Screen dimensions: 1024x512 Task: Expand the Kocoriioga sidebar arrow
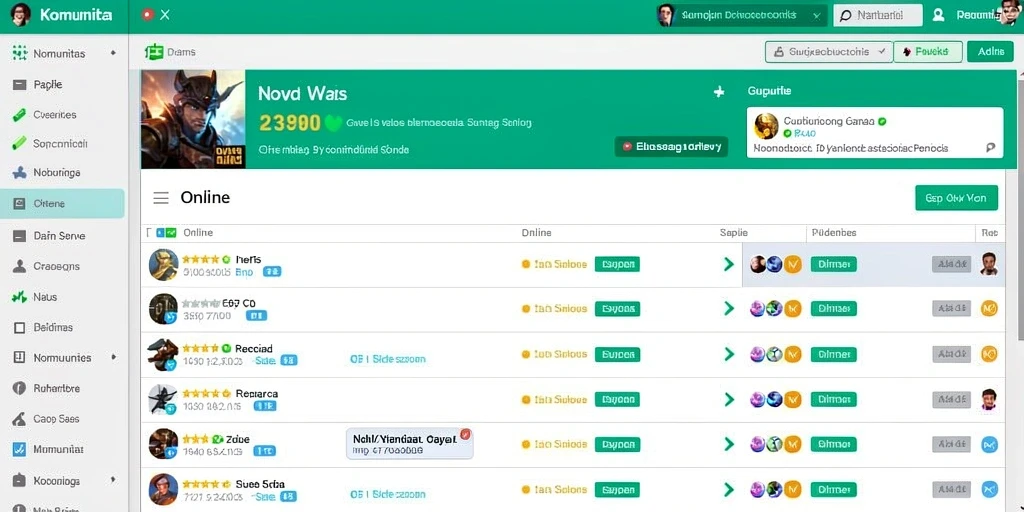pos(114,480)
